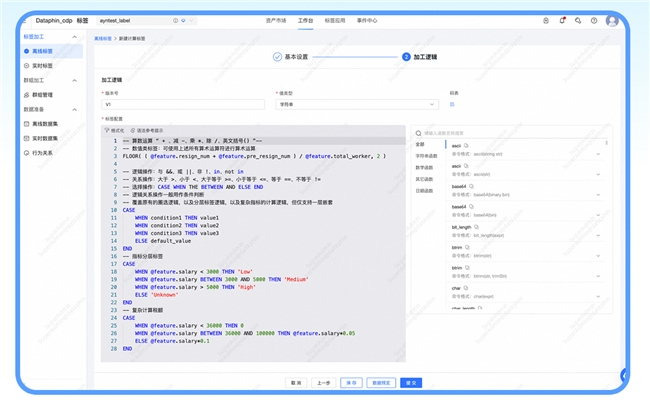Screen dimensions: 650x408
Task: Click the 语法参考提示 syntax hint icon
Action: coord(134,130)
